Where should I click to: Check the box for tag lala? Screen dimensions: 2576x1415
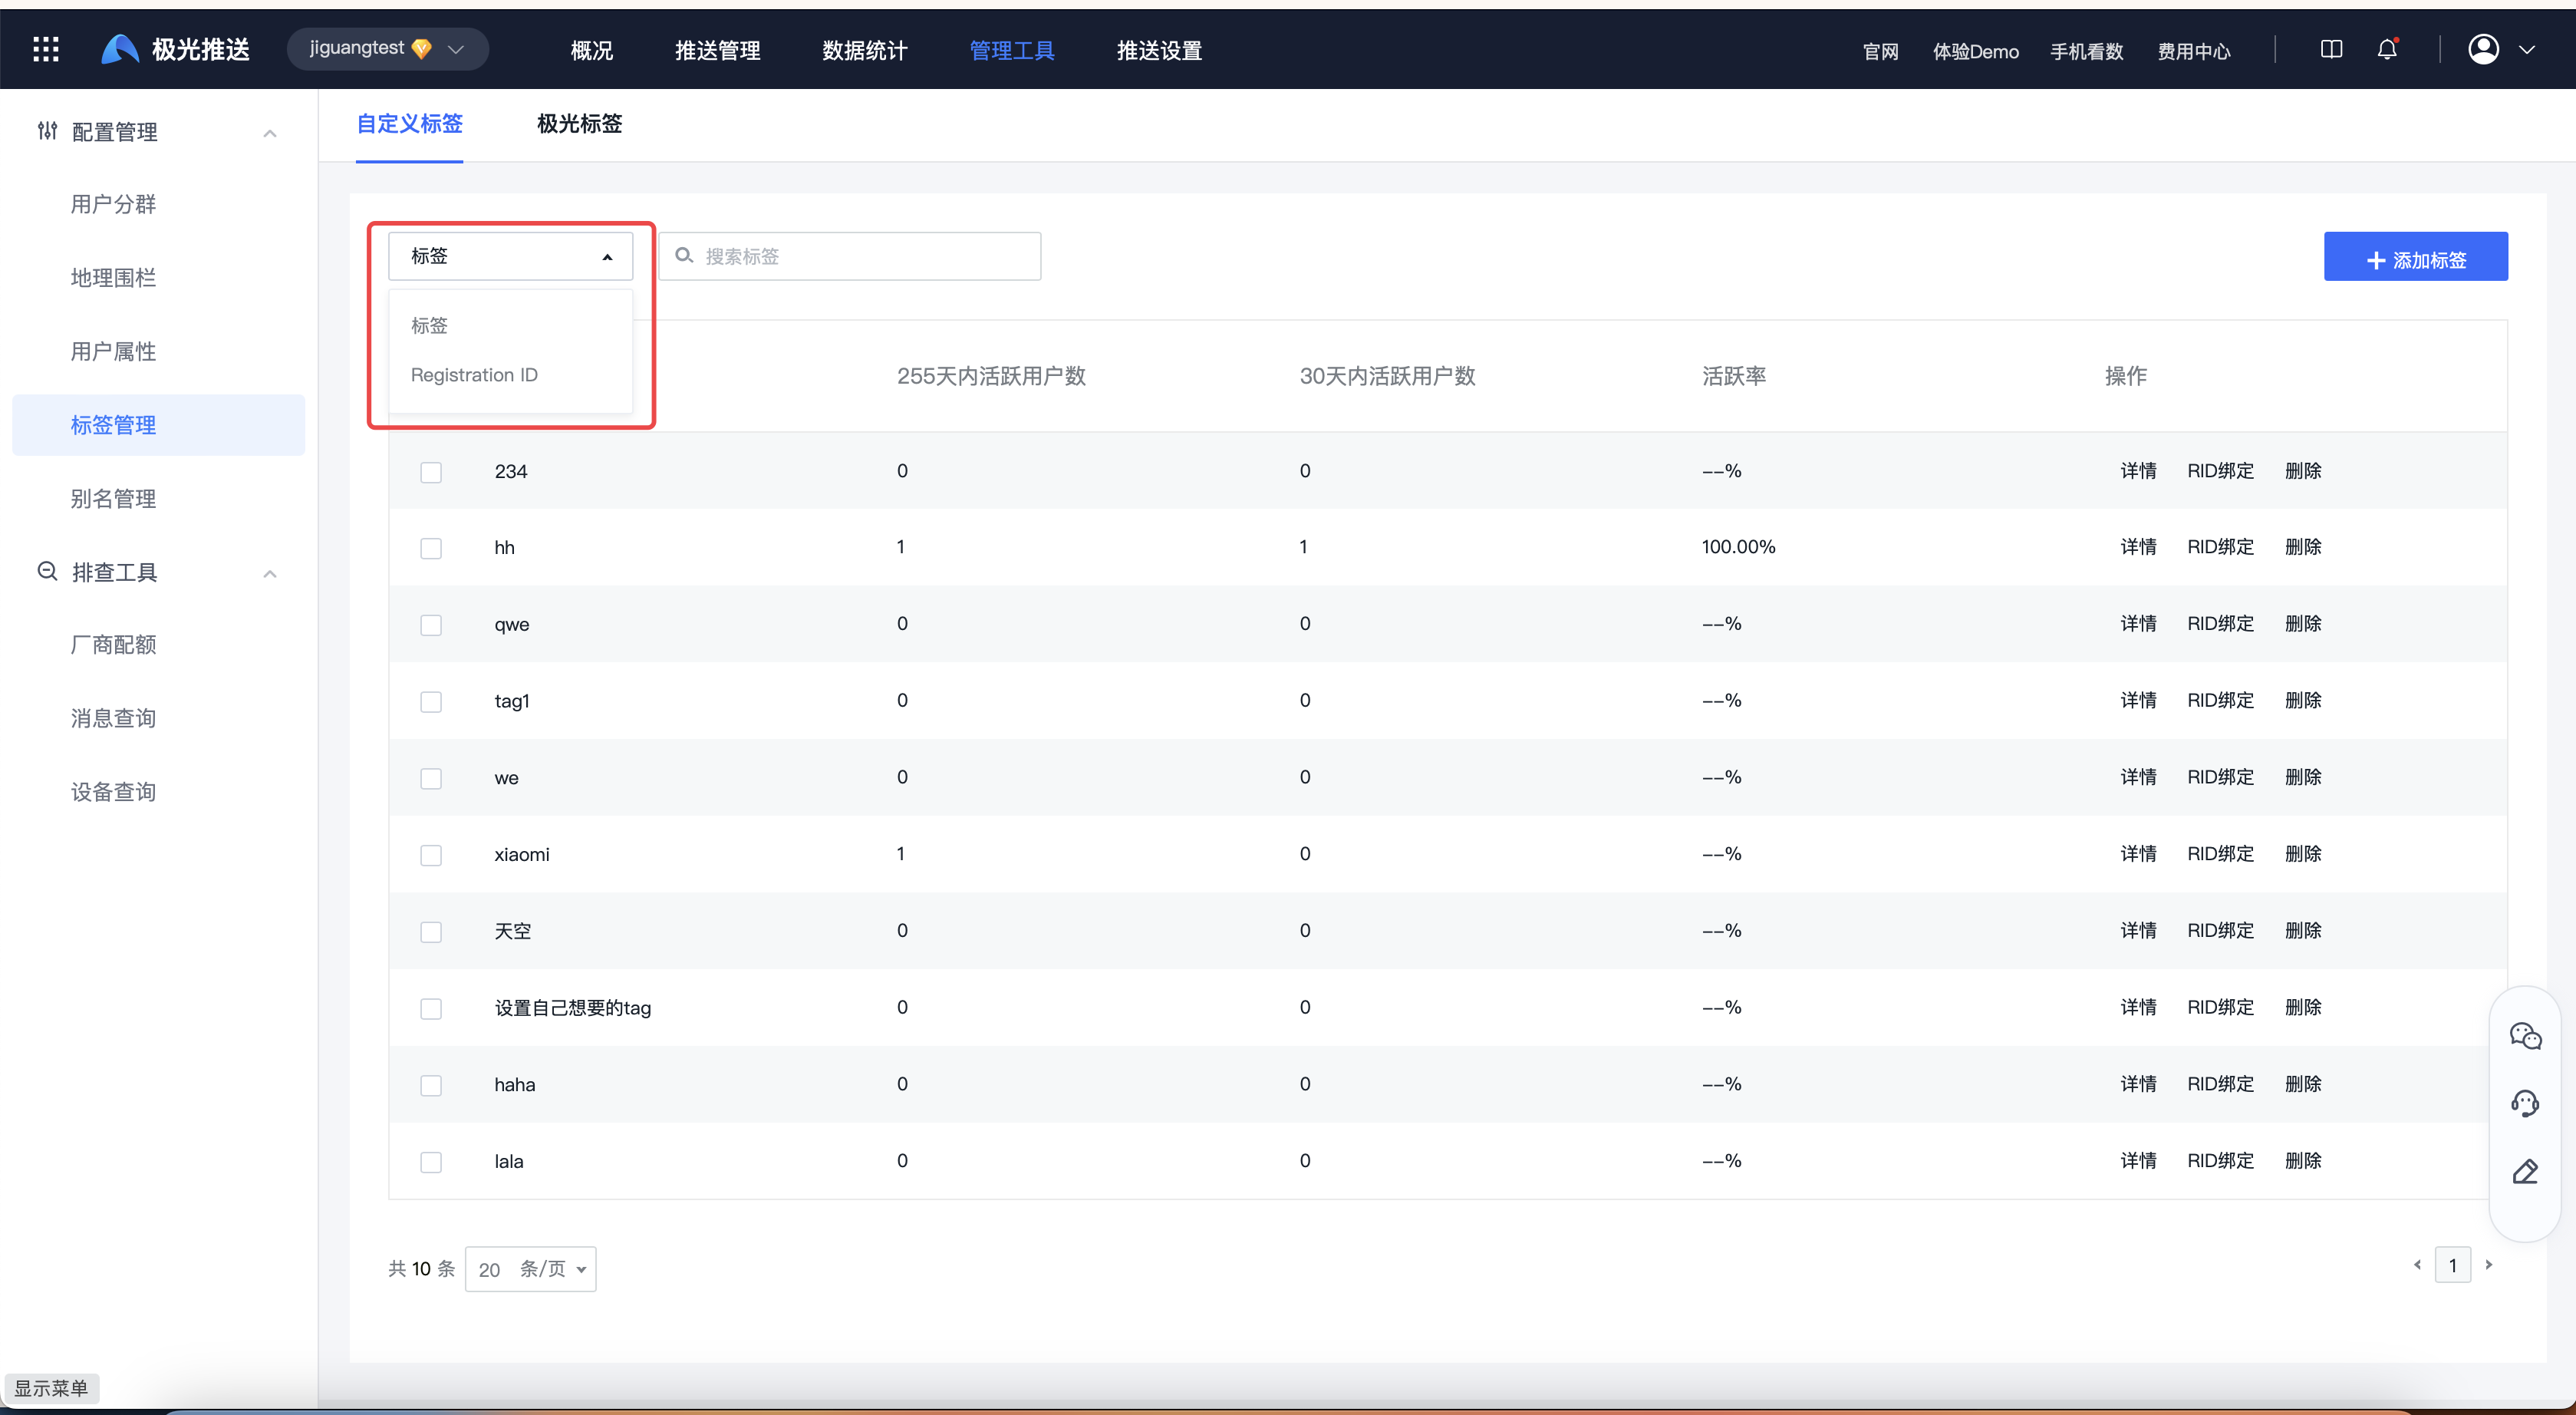point(431,1162)
